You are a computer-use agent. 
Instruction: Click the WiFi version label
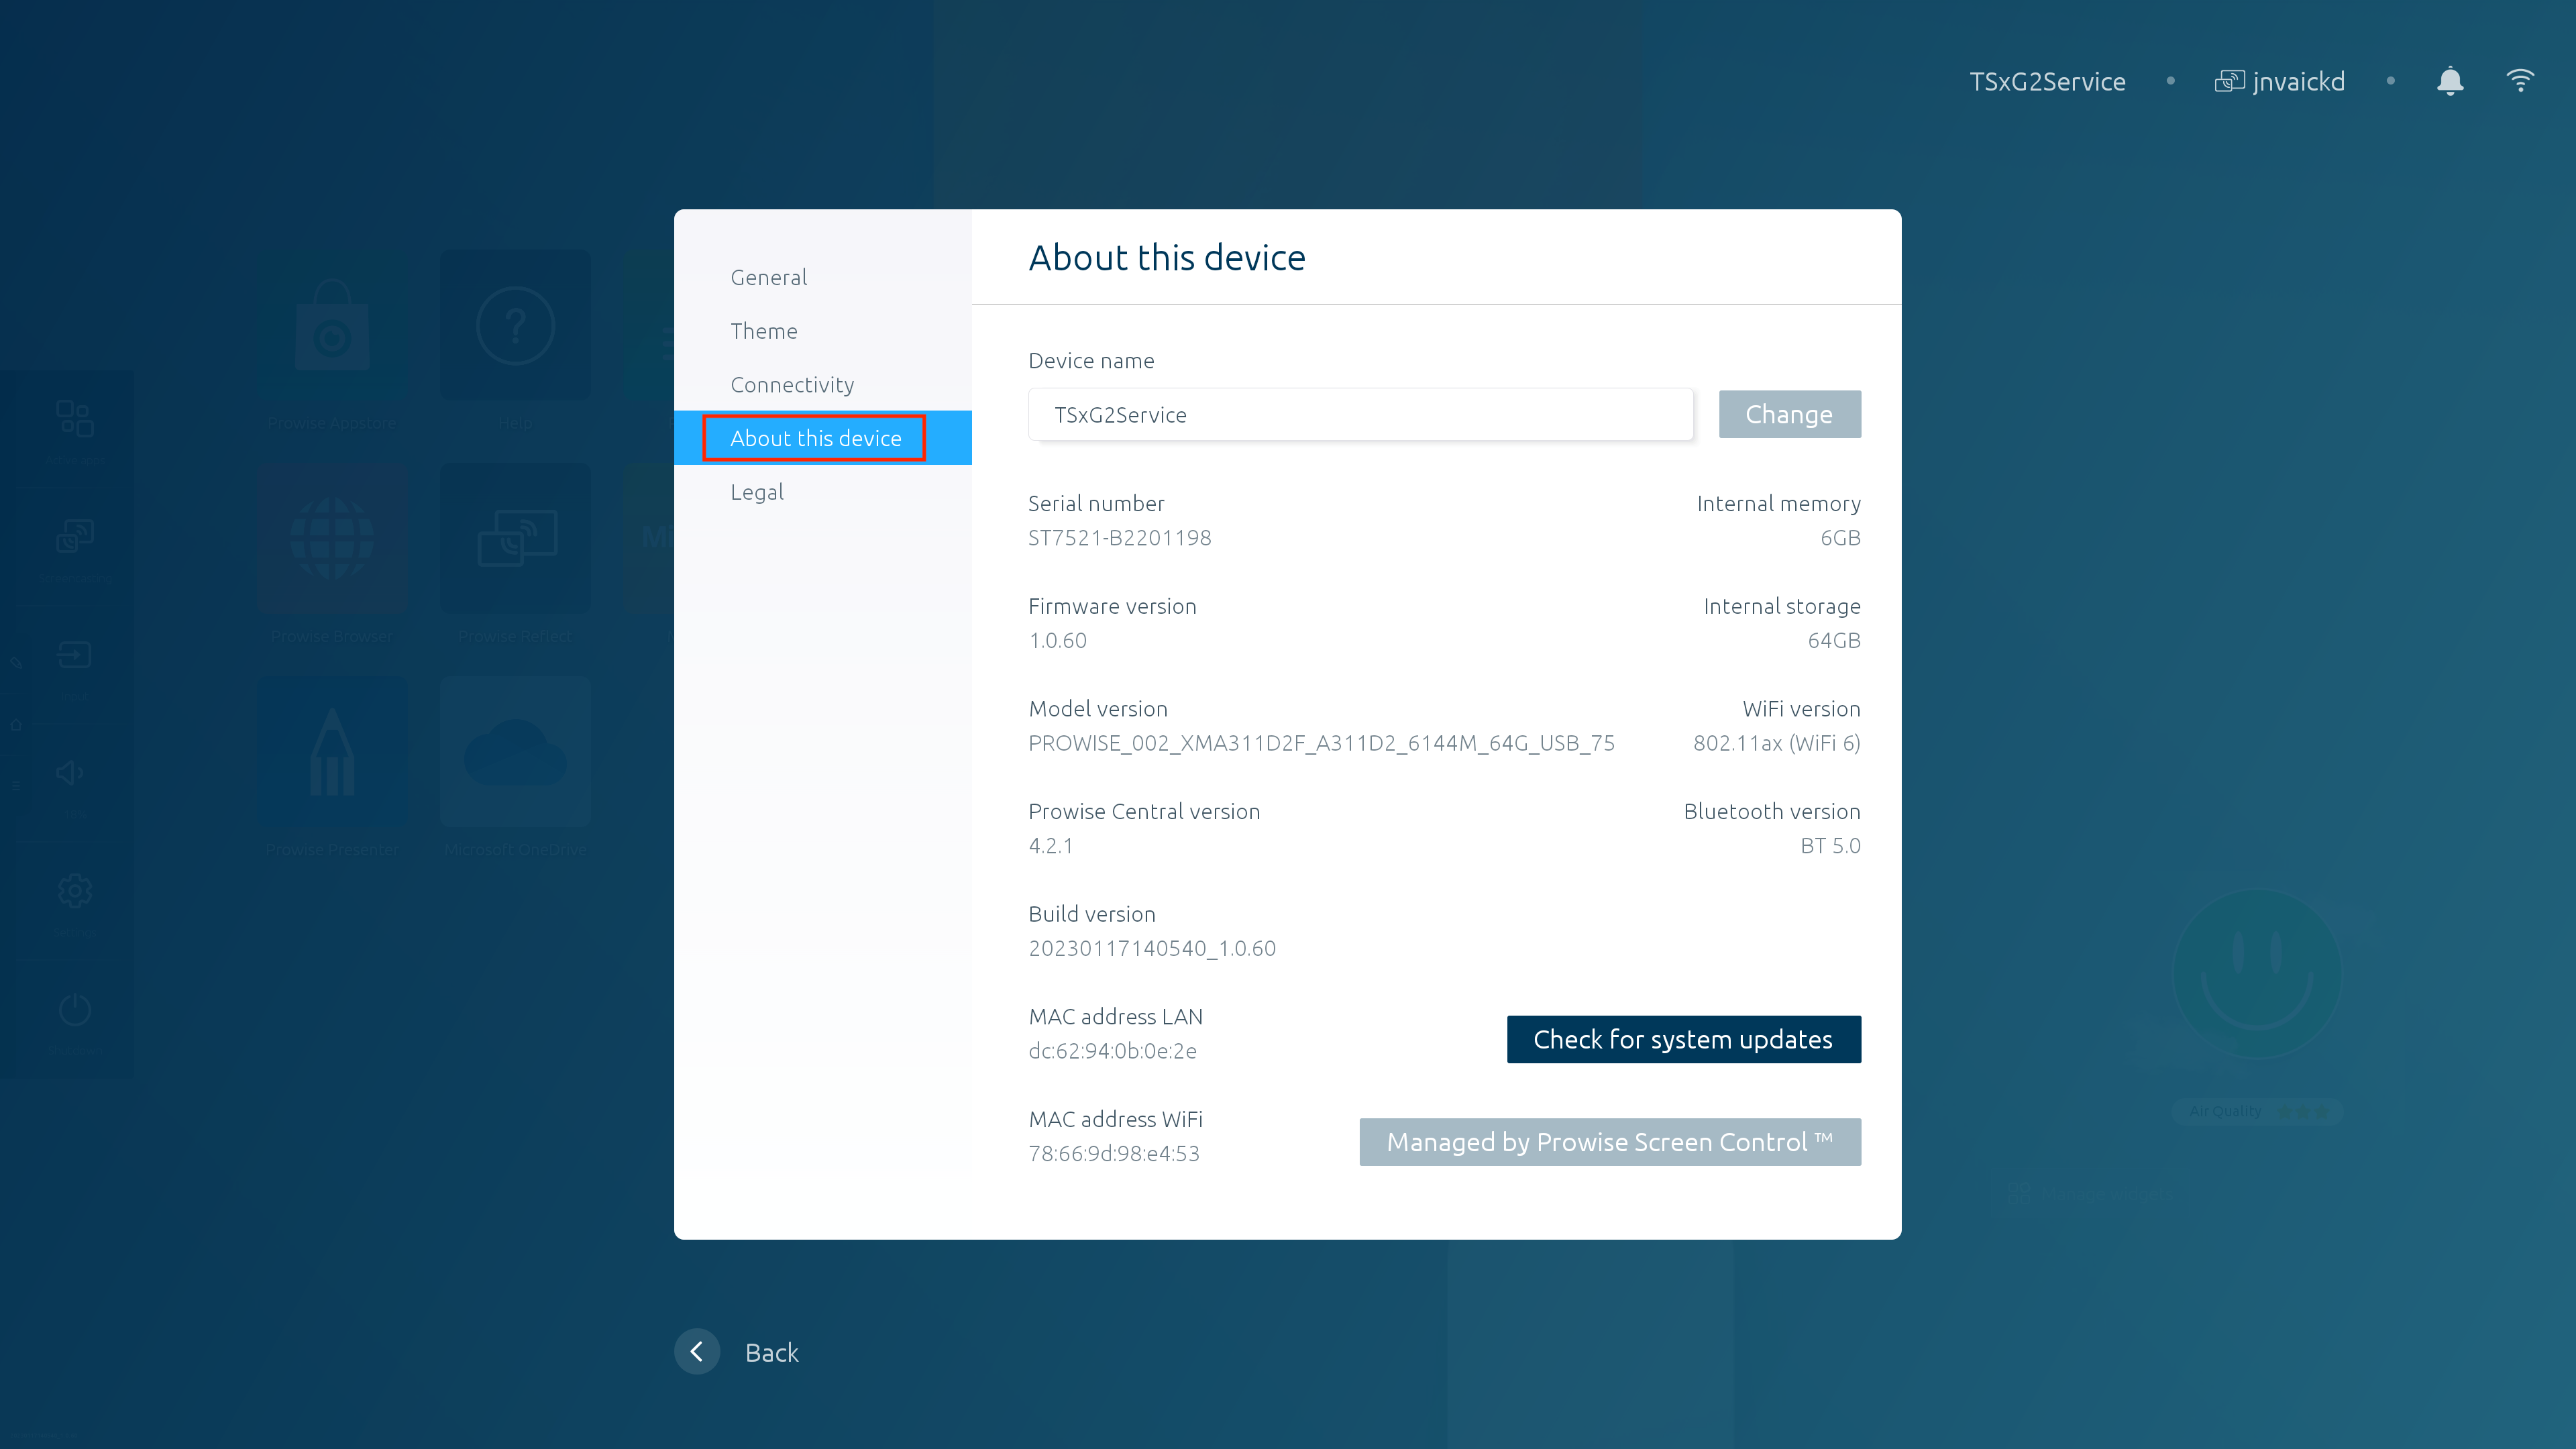click(x=1801, y=709)
